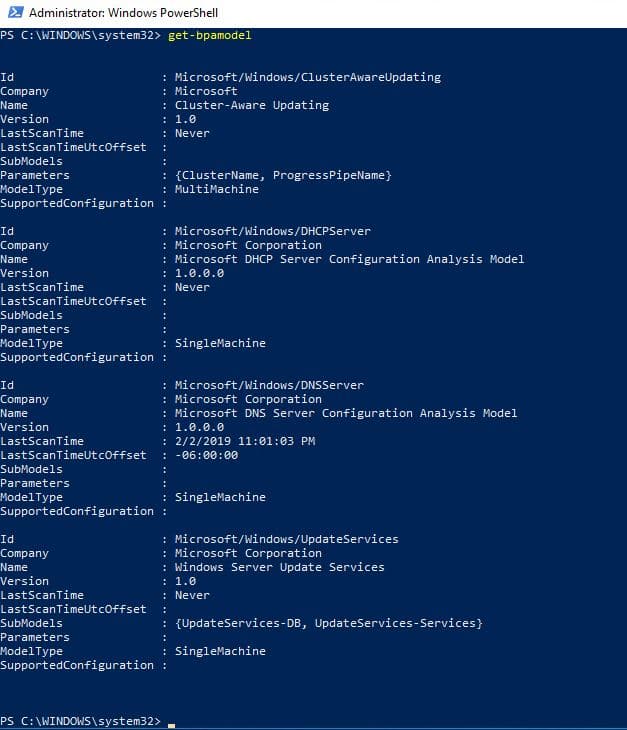
Task: Click the Microsoft/Windows/DNSServer Id value
Action: 269,385
